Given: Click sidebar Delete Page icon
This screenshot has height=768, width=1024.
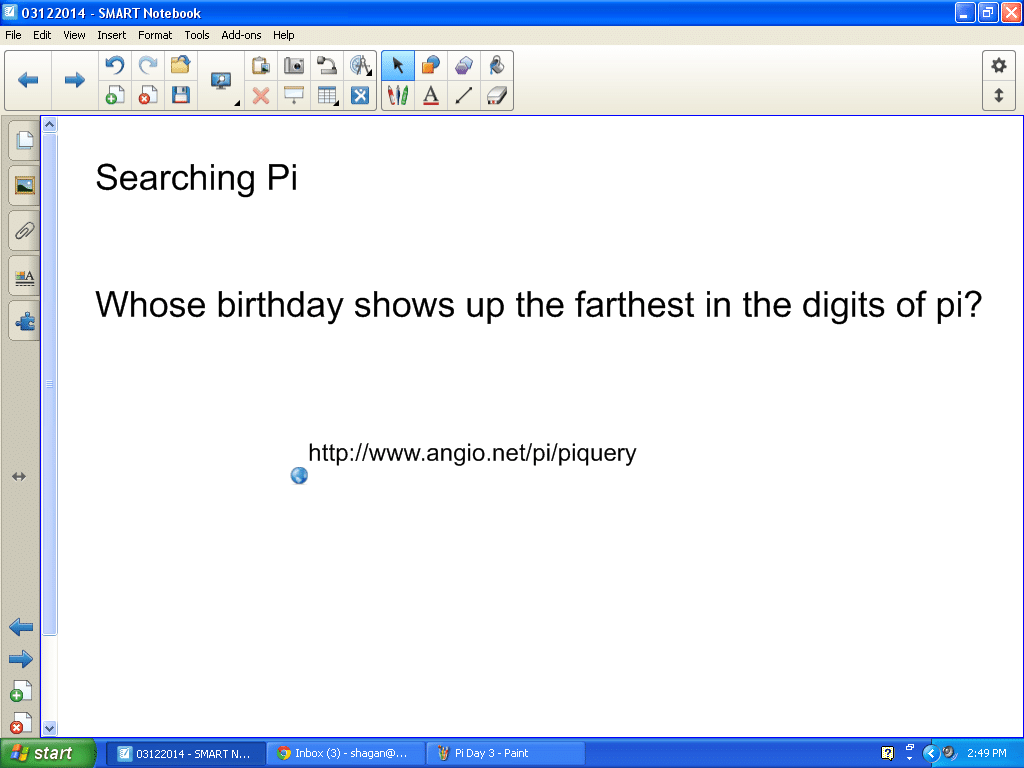Looking at the screenshot, I should (21, 723).
